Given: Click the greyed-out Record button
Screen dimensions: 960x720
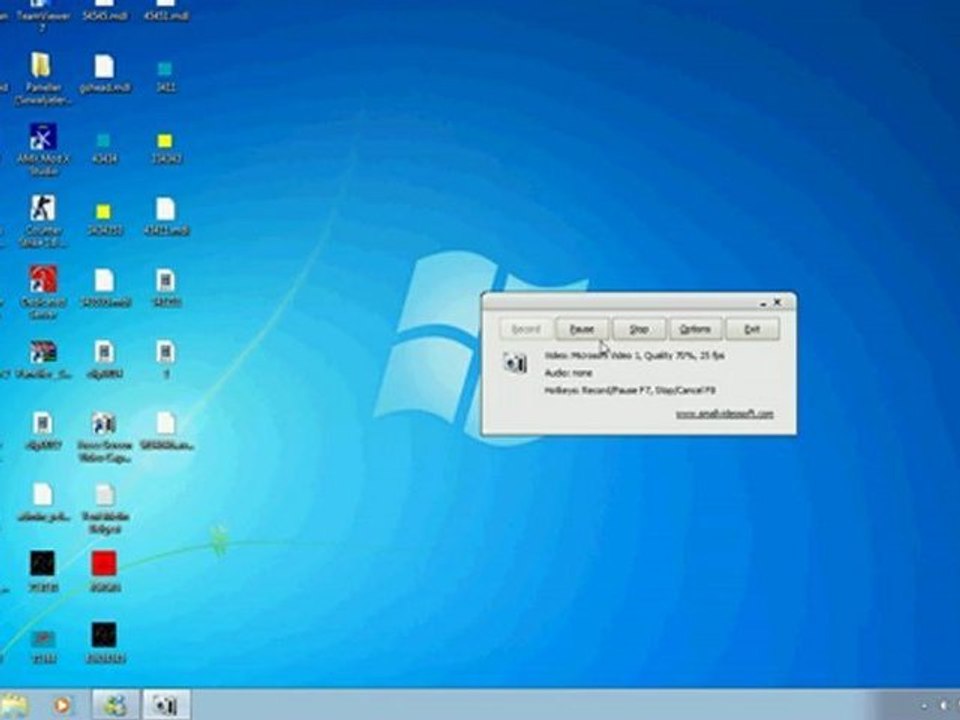Looking at the screenshot, I should [x=525, y=329].
